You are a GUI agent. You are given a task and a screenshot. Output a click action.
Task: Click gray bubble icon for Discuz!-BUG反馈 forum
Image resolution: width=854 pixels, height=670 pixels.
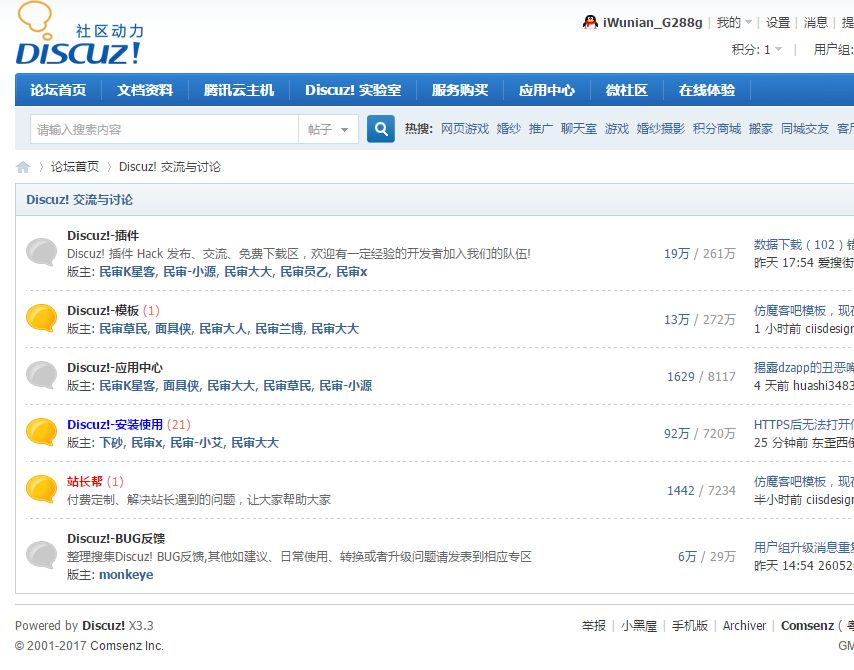(x=41, y=555)
